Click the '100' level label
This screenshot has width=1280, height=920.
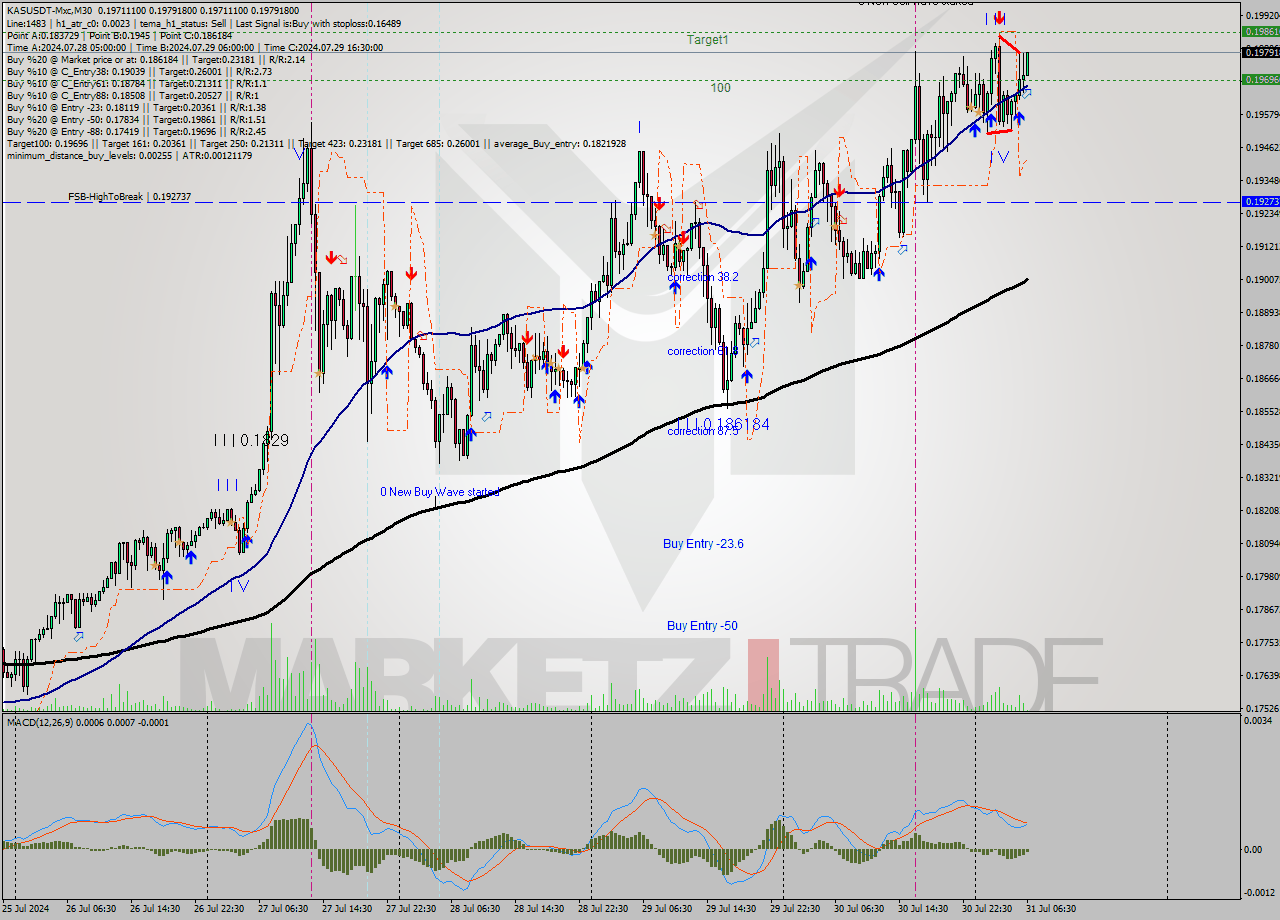(720, 88)
